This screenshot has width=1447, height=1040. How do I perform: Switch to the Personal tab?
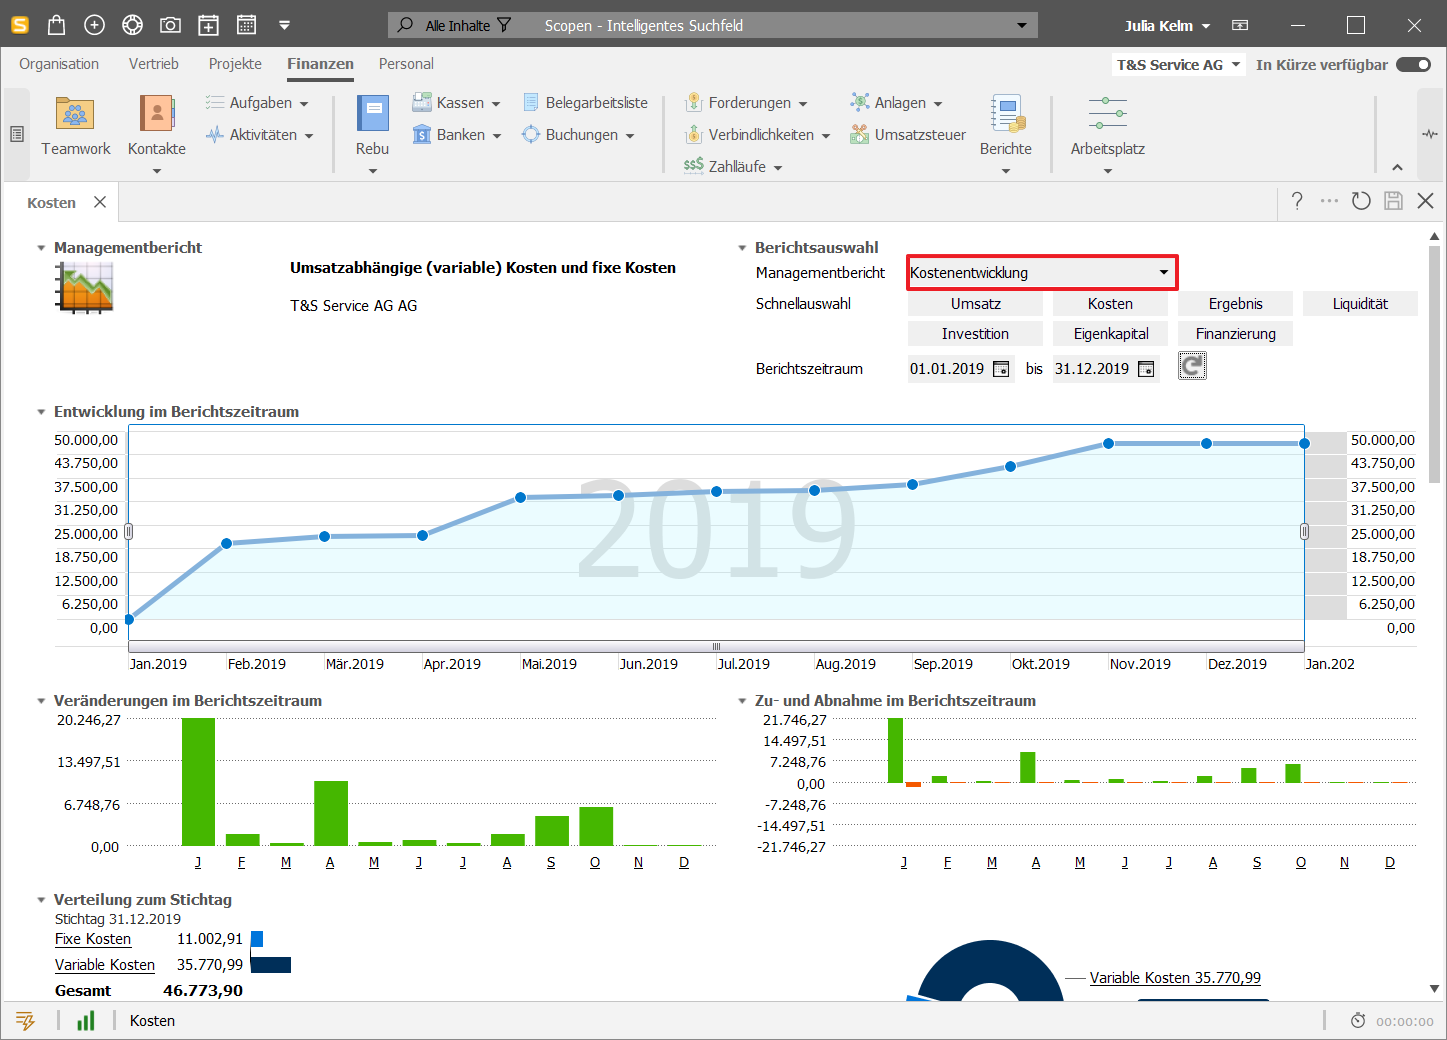[x=406, y=63]
